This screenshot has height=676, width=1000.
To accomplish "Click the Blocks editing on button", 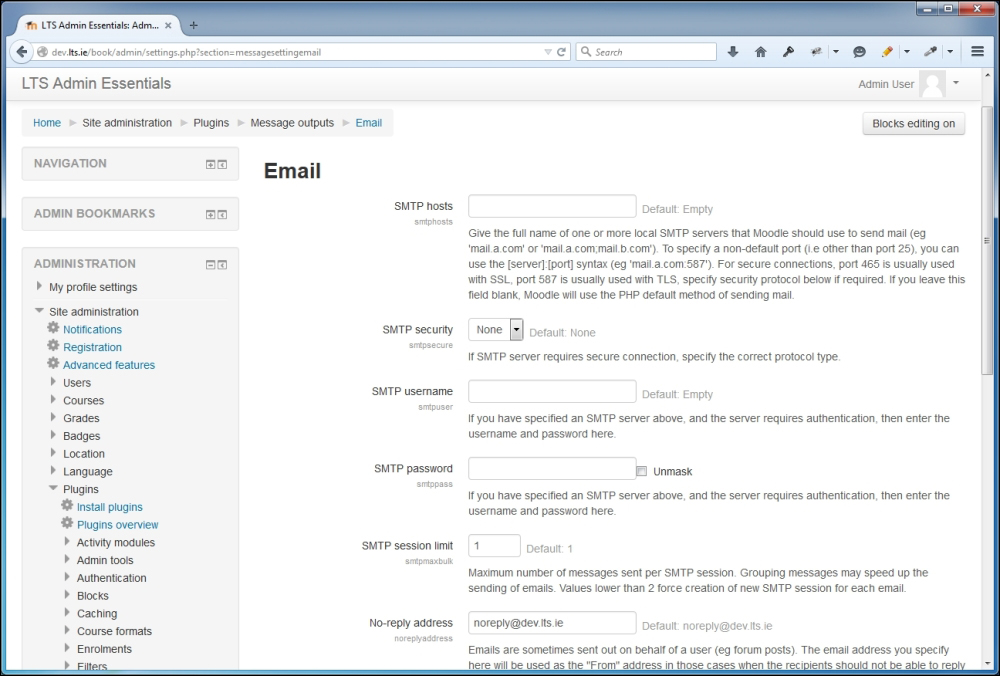I will (x=915, y=122).
